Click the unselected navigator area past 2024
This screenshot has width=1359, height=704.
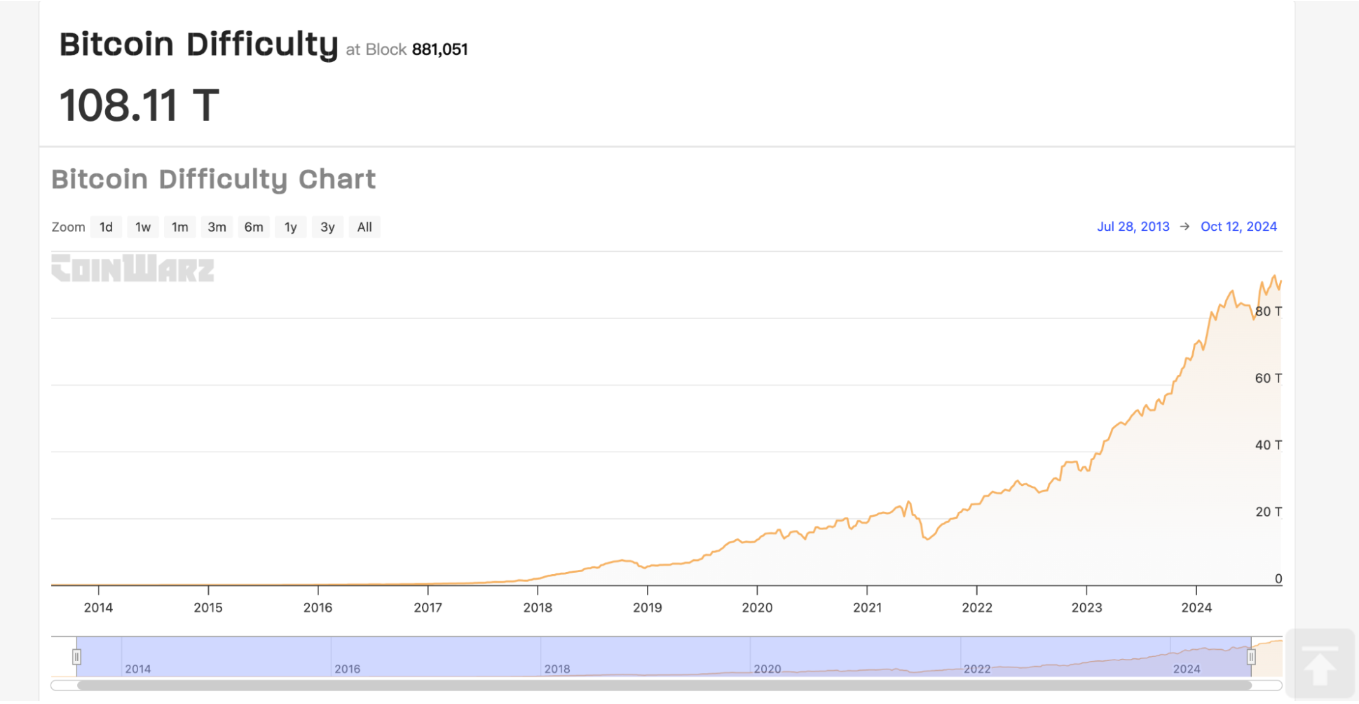(x=1268, y=655)
